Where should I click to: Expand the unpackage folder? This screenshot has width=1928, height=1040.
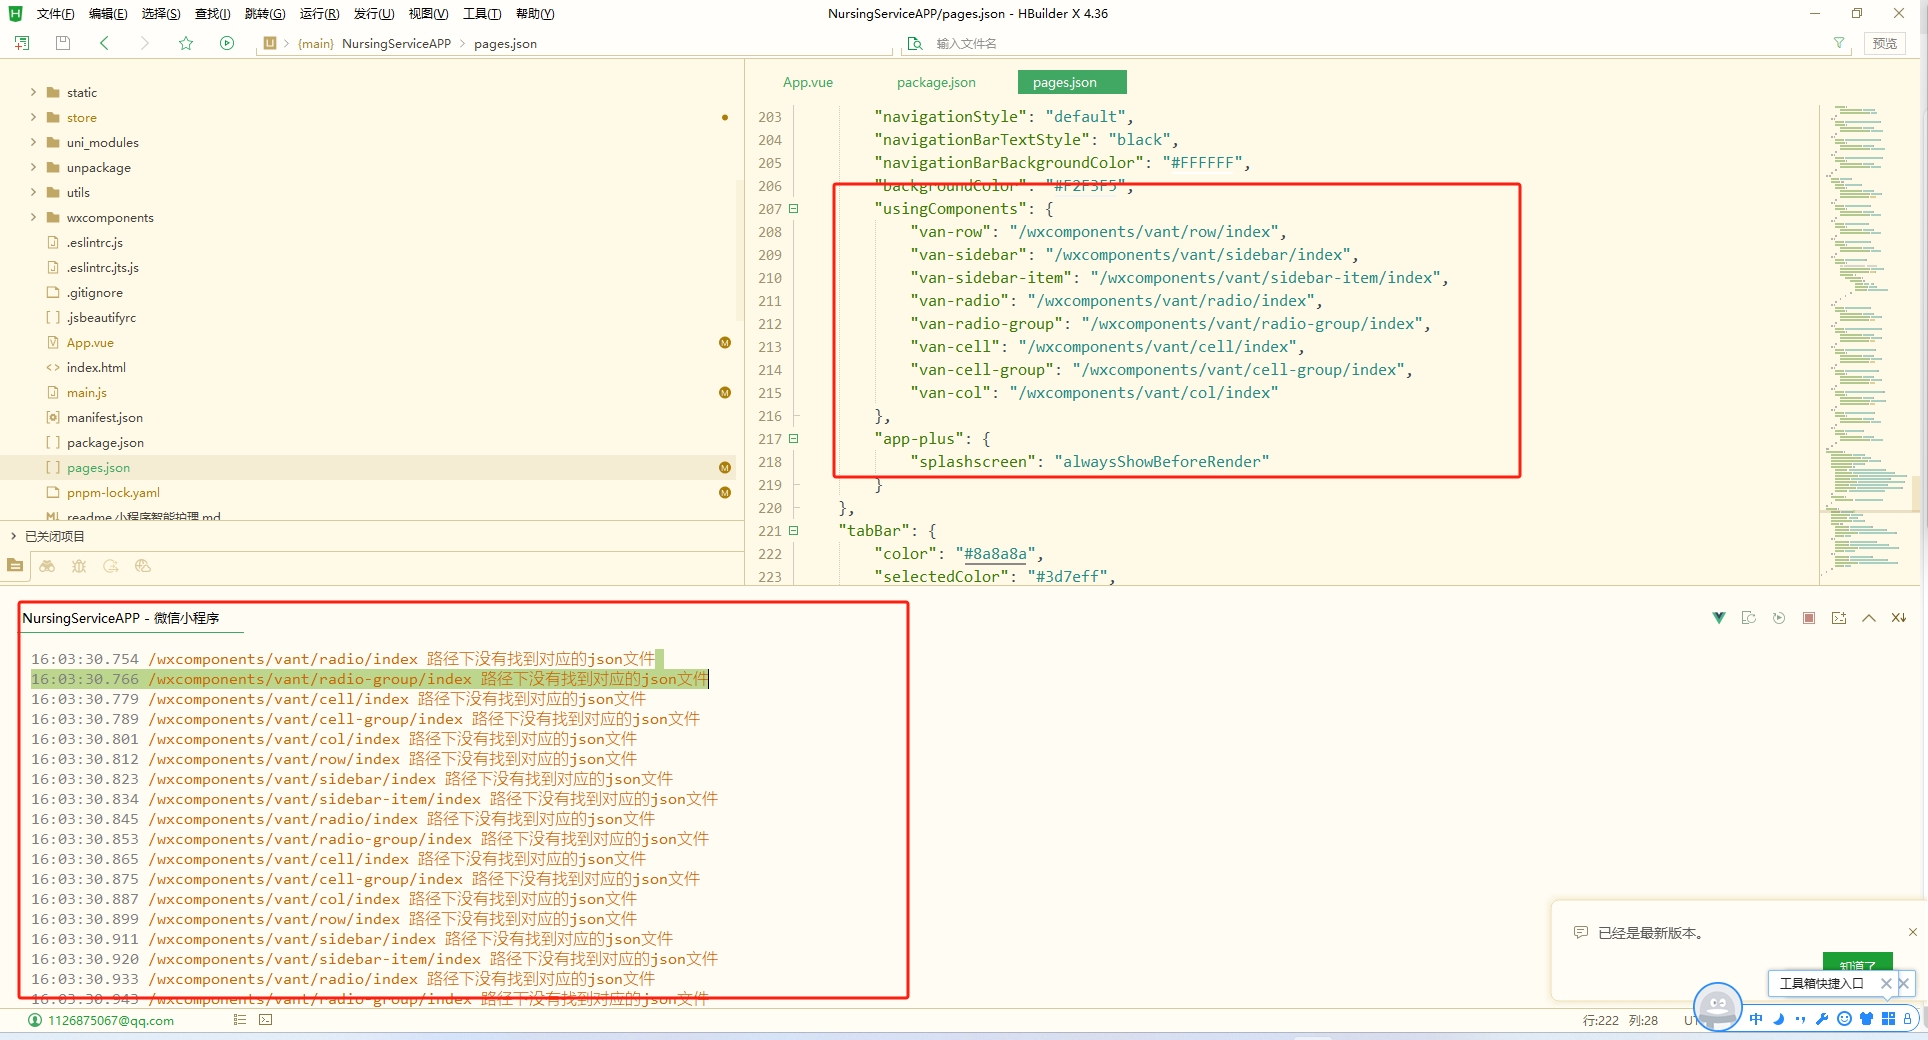33,167
